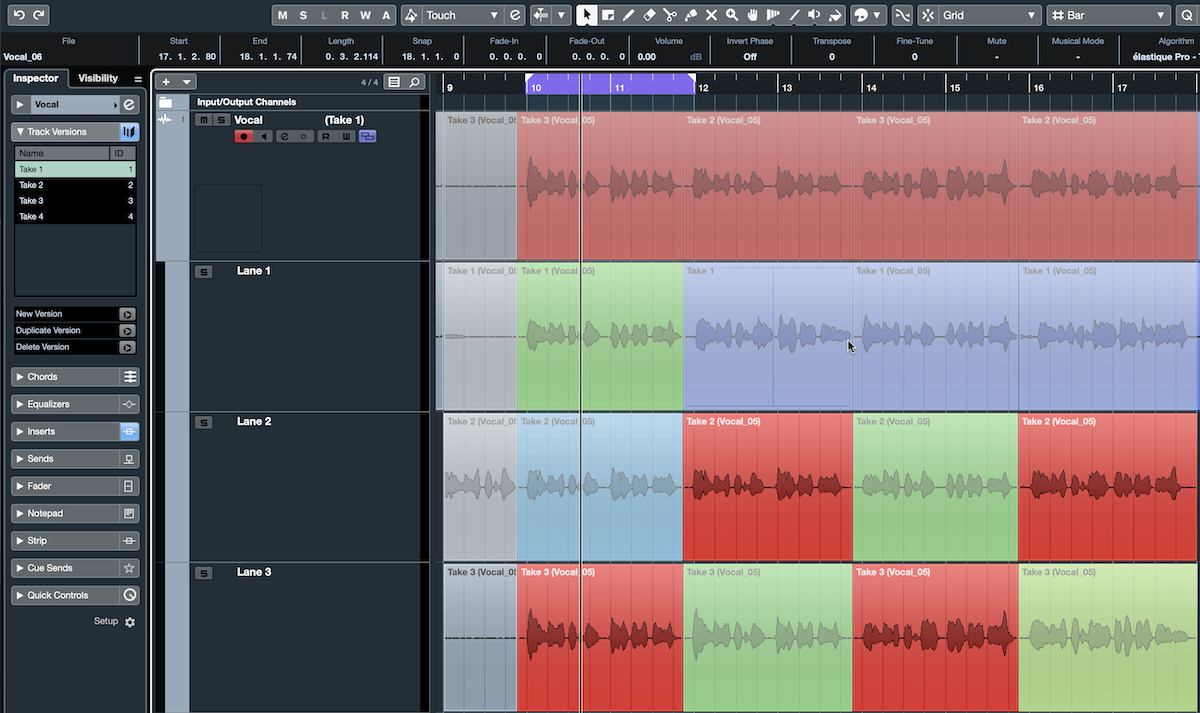Select Take 2 in versions list
This screenshot has height=713, width=1200.
click(75, 185)
